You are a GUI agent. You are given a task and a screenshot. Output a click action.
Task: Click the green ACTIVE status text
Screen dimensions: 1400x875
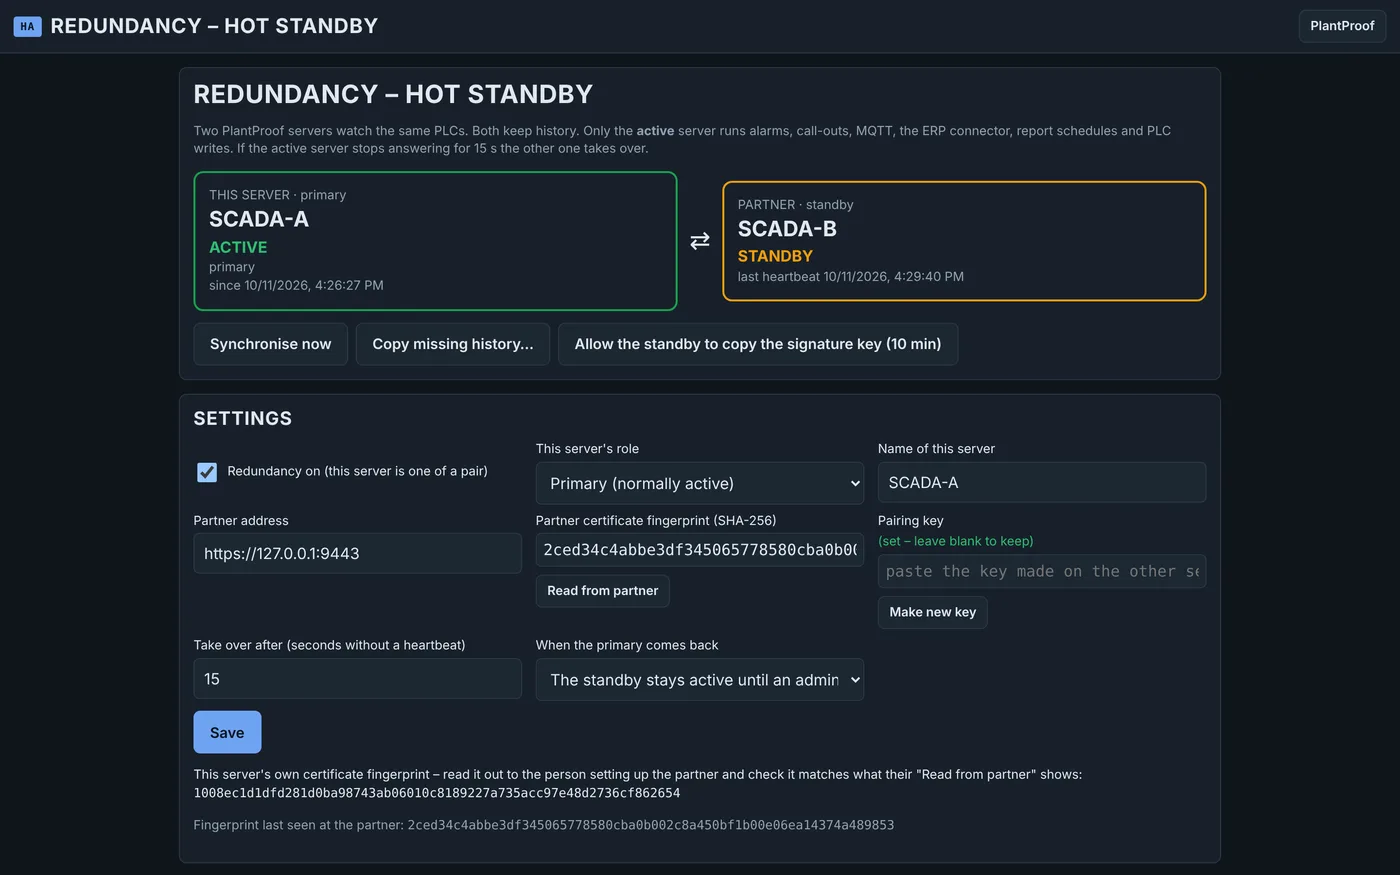coord(238,247)
